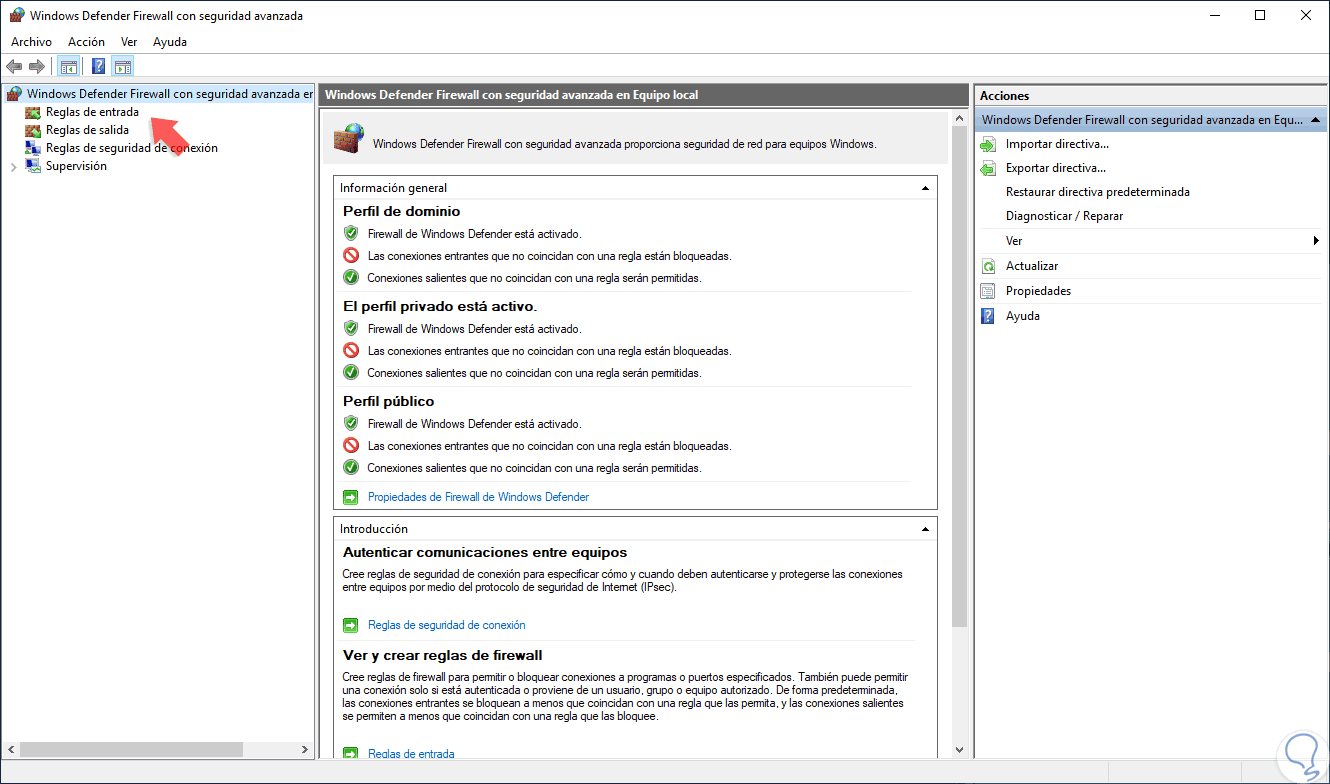
Task: Select Reglas de entrada icon in tree
Action: click(x=33, y=112)
